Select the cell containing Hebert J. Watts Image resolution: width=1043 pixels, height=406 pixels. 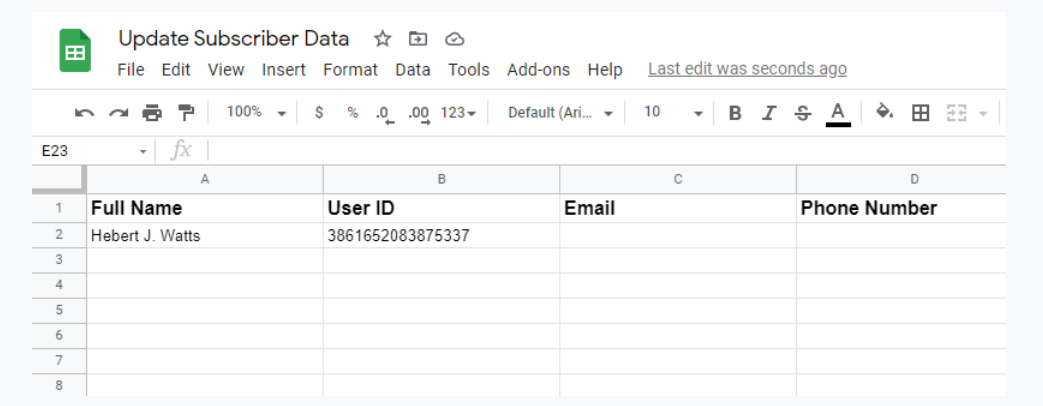click(x=204, y=236)
